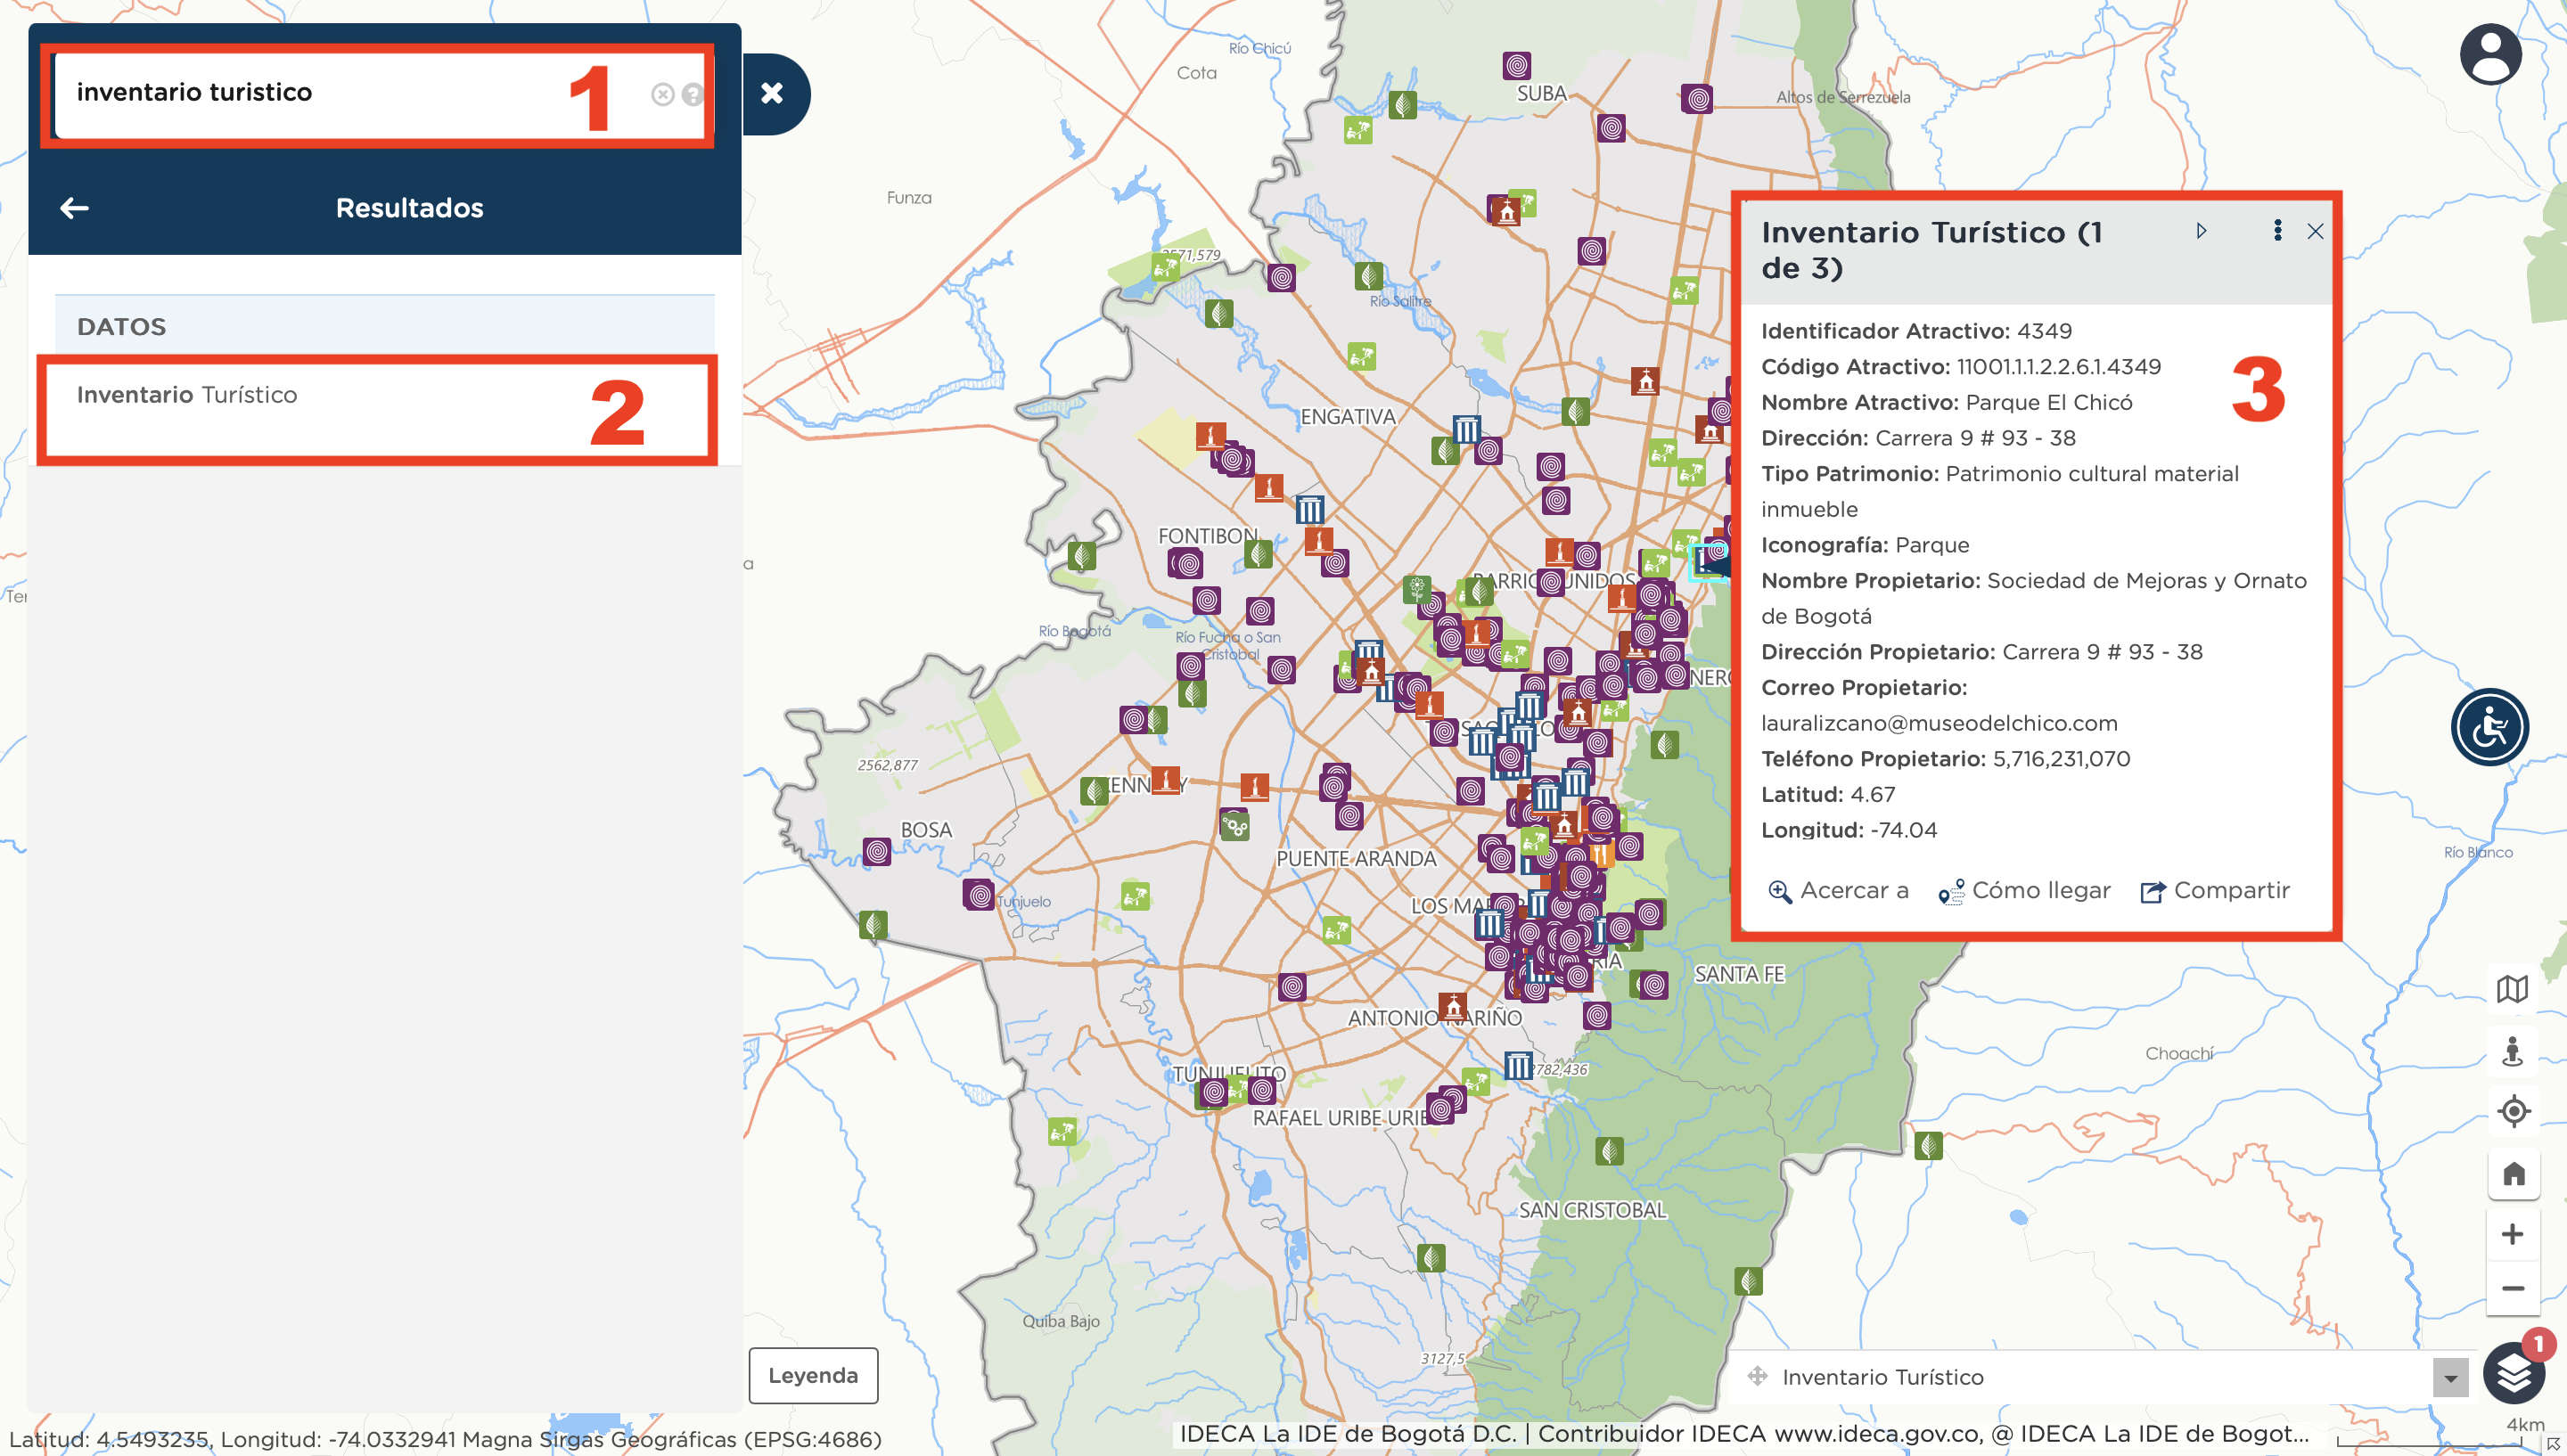Clear the search text with circle-x icon

tap(662, 94)
